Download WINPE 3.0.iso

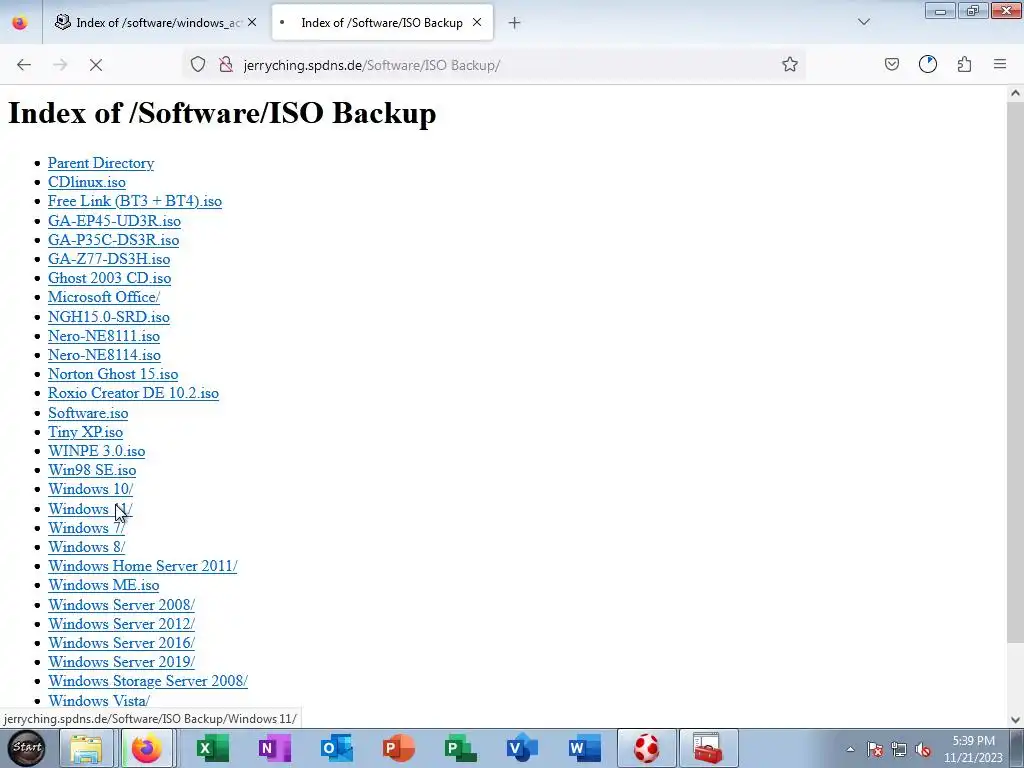[96, 451]
